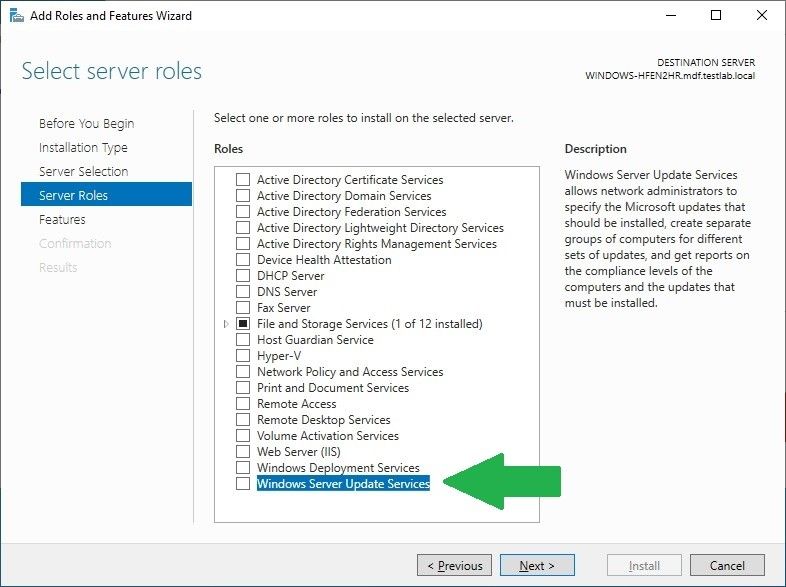
Task: Tick the Host Guardian Service checkbox
Action: click(x=243, y=340)
